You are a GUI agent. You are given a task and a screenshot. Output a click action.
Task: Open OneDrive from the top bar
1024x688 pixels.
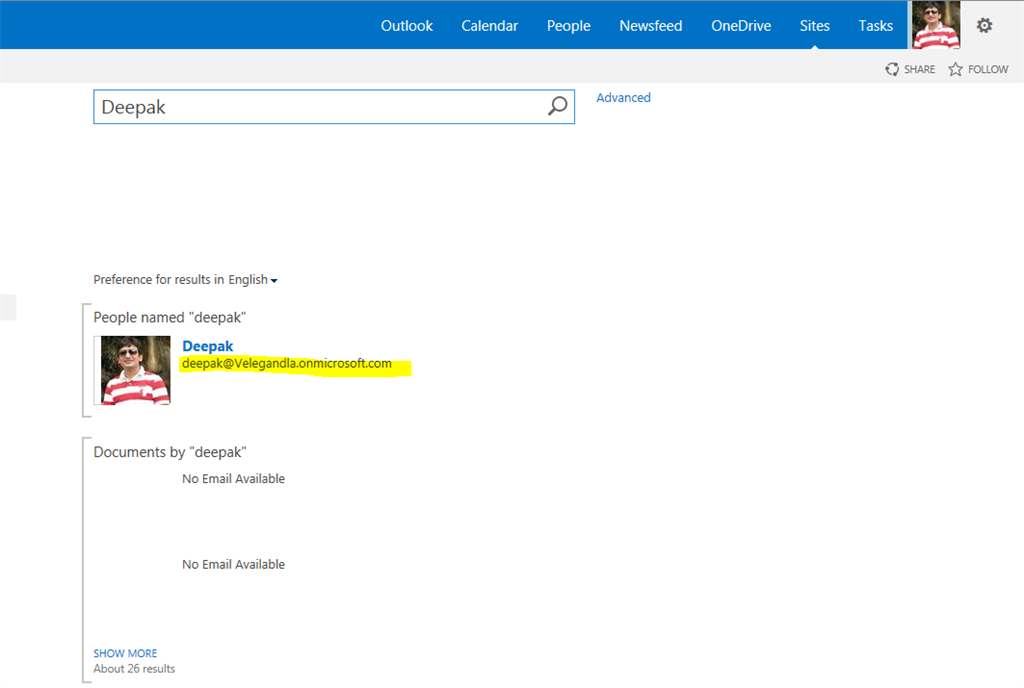(x=741, y=26)
